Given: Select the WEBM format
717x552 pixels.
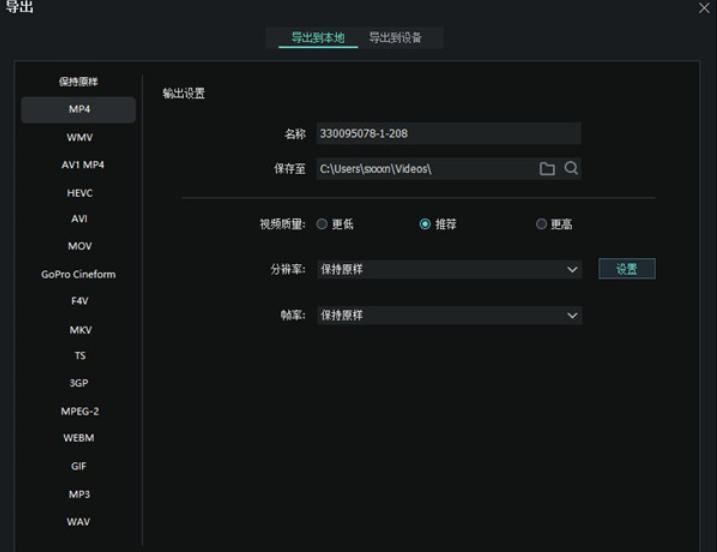Looking at the screenshot, I should coord(79,438).
